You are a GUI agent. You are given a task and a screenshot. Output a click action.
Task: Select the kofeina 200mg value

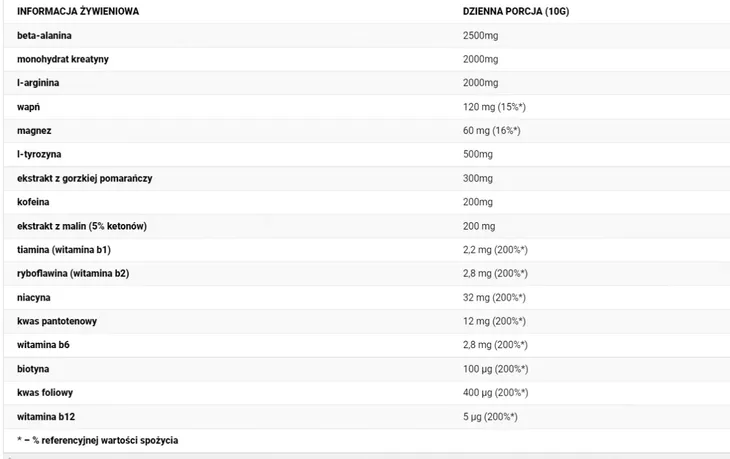point(478,202)
